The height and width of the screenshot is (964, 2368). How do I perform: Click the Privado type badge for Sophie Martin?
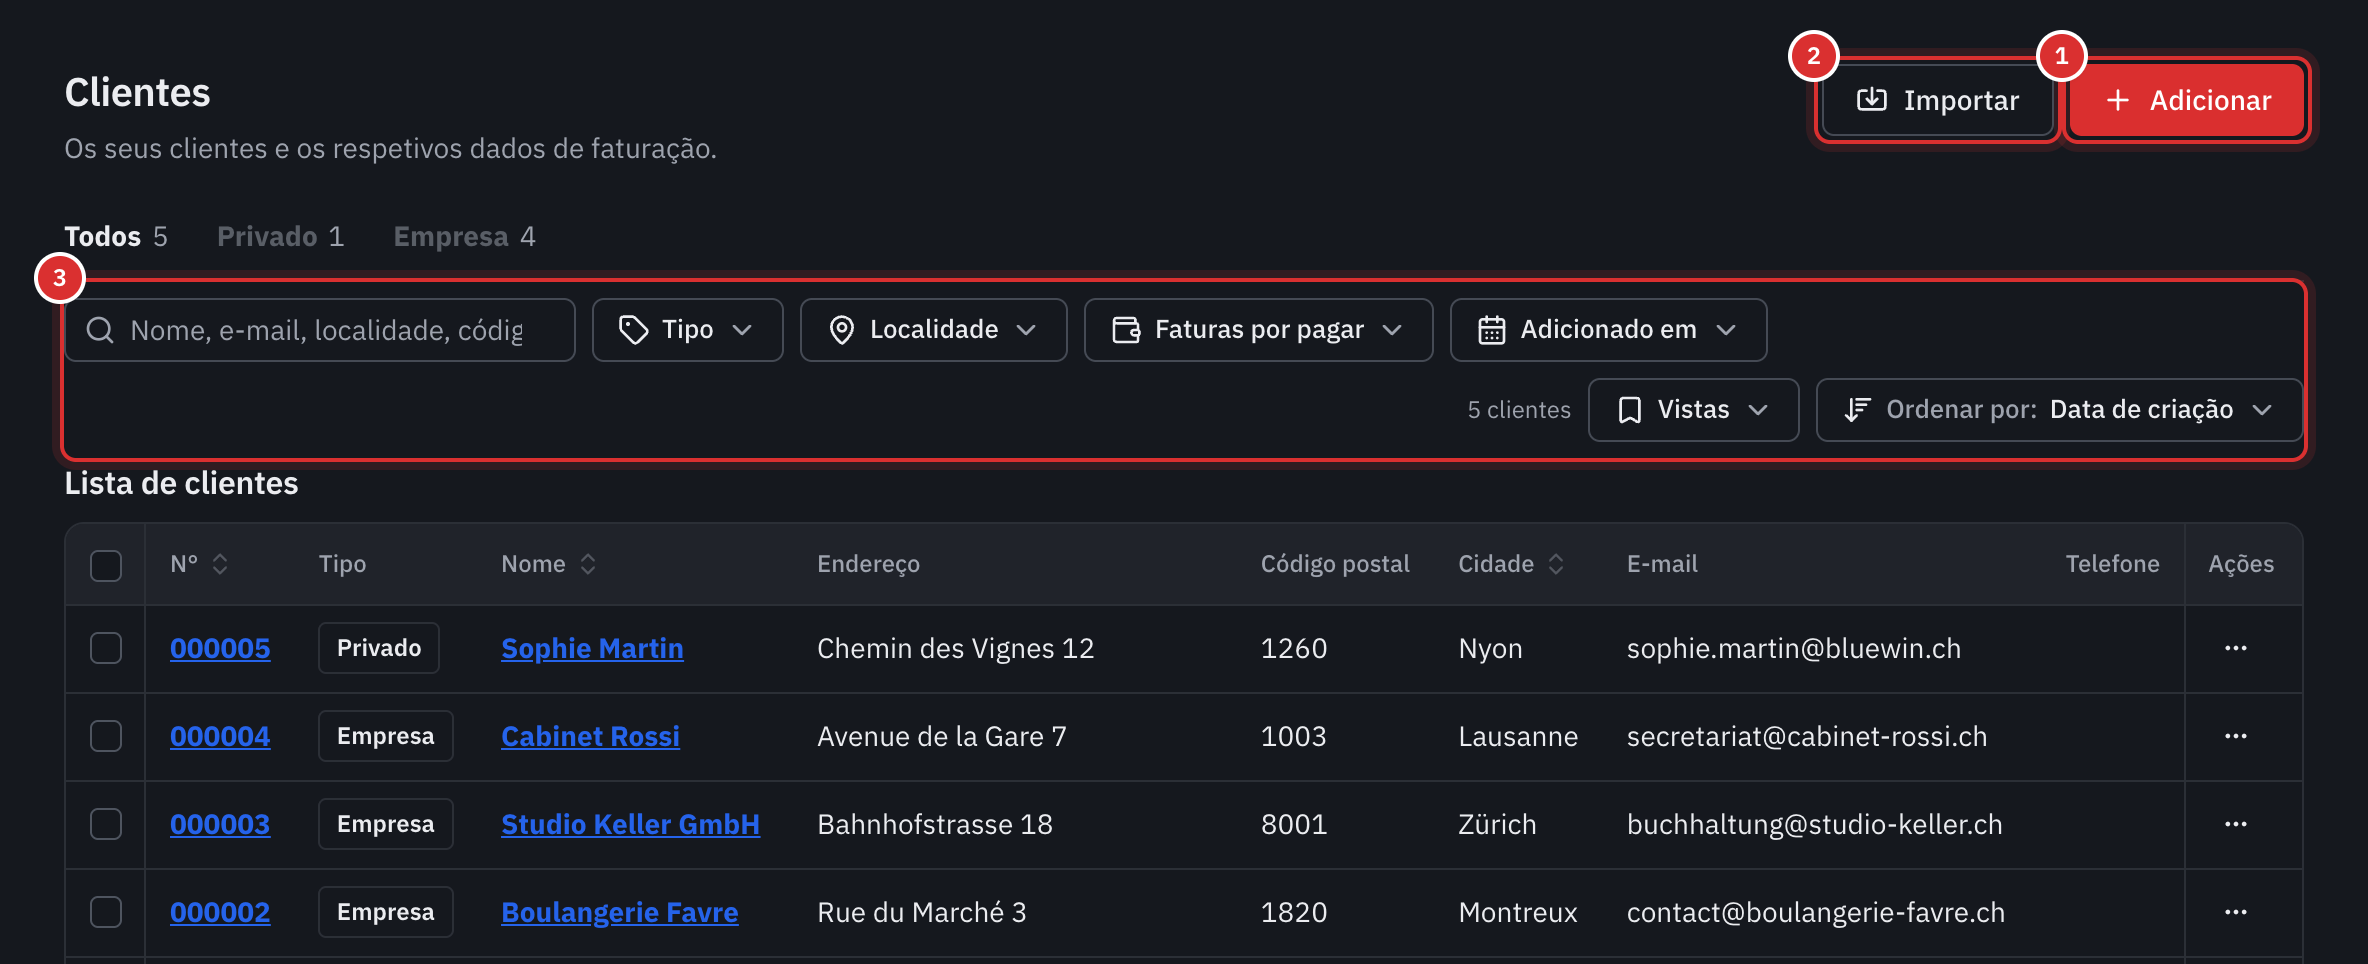pyautogui.click(x=379, y=648)
